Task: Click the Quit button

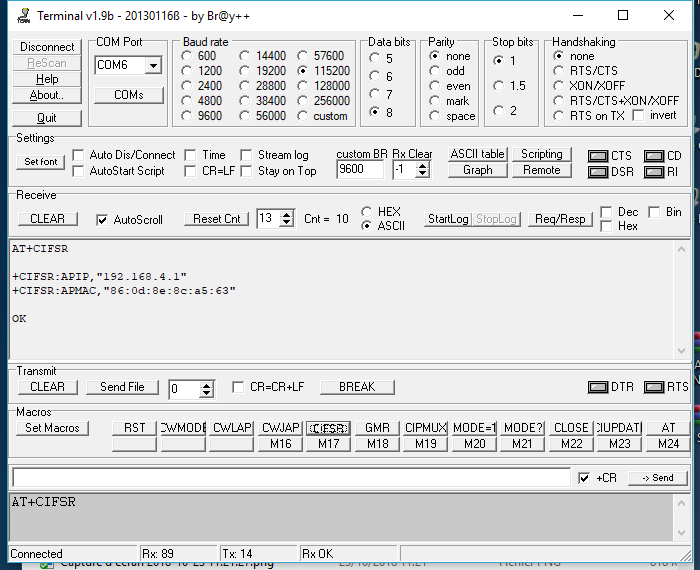Action: [47, 118]
